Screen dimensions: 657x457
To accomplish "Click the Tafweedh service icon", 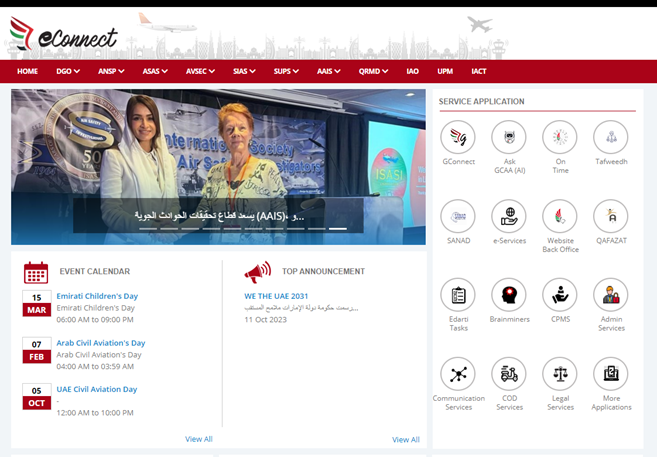I will coord(611,137).
